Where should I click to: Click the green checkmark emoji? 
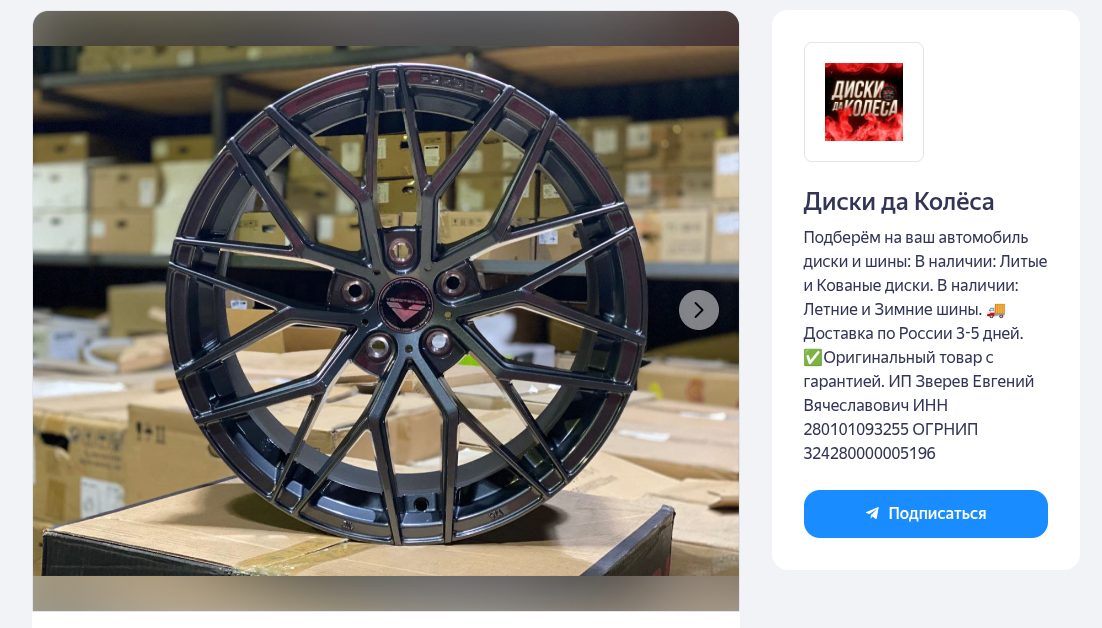[812, 358]
